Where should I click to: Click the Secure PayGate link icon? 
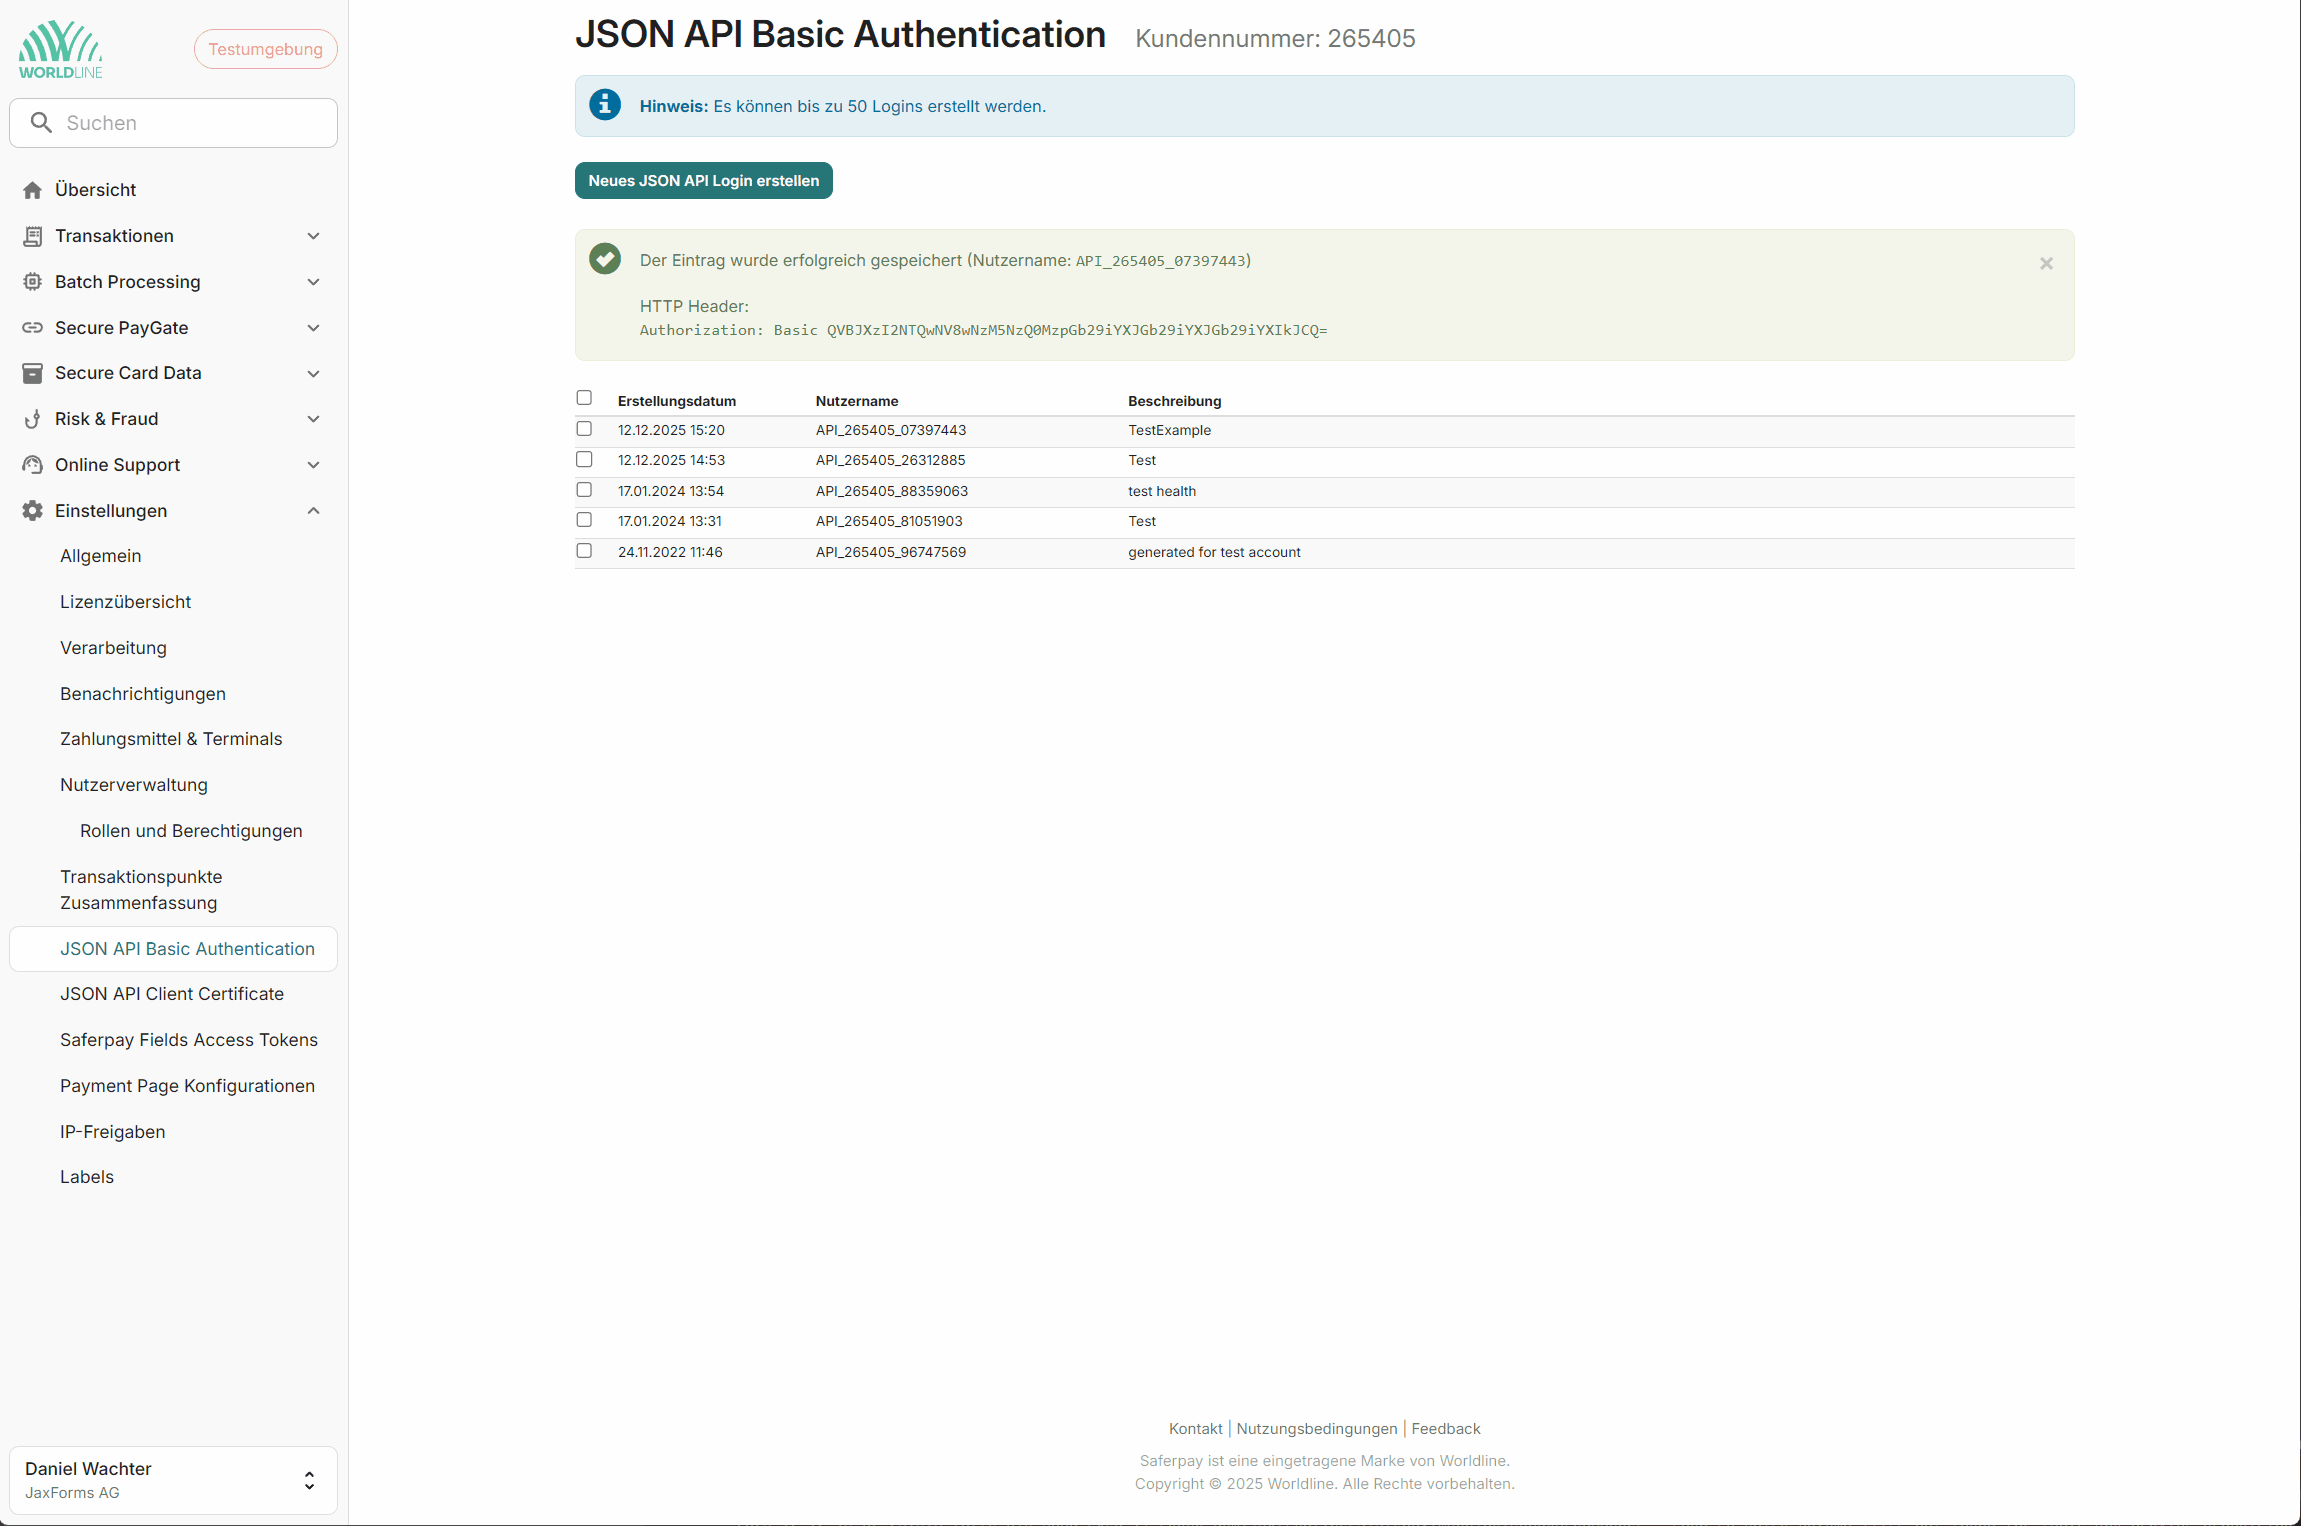tap(32, 328)
